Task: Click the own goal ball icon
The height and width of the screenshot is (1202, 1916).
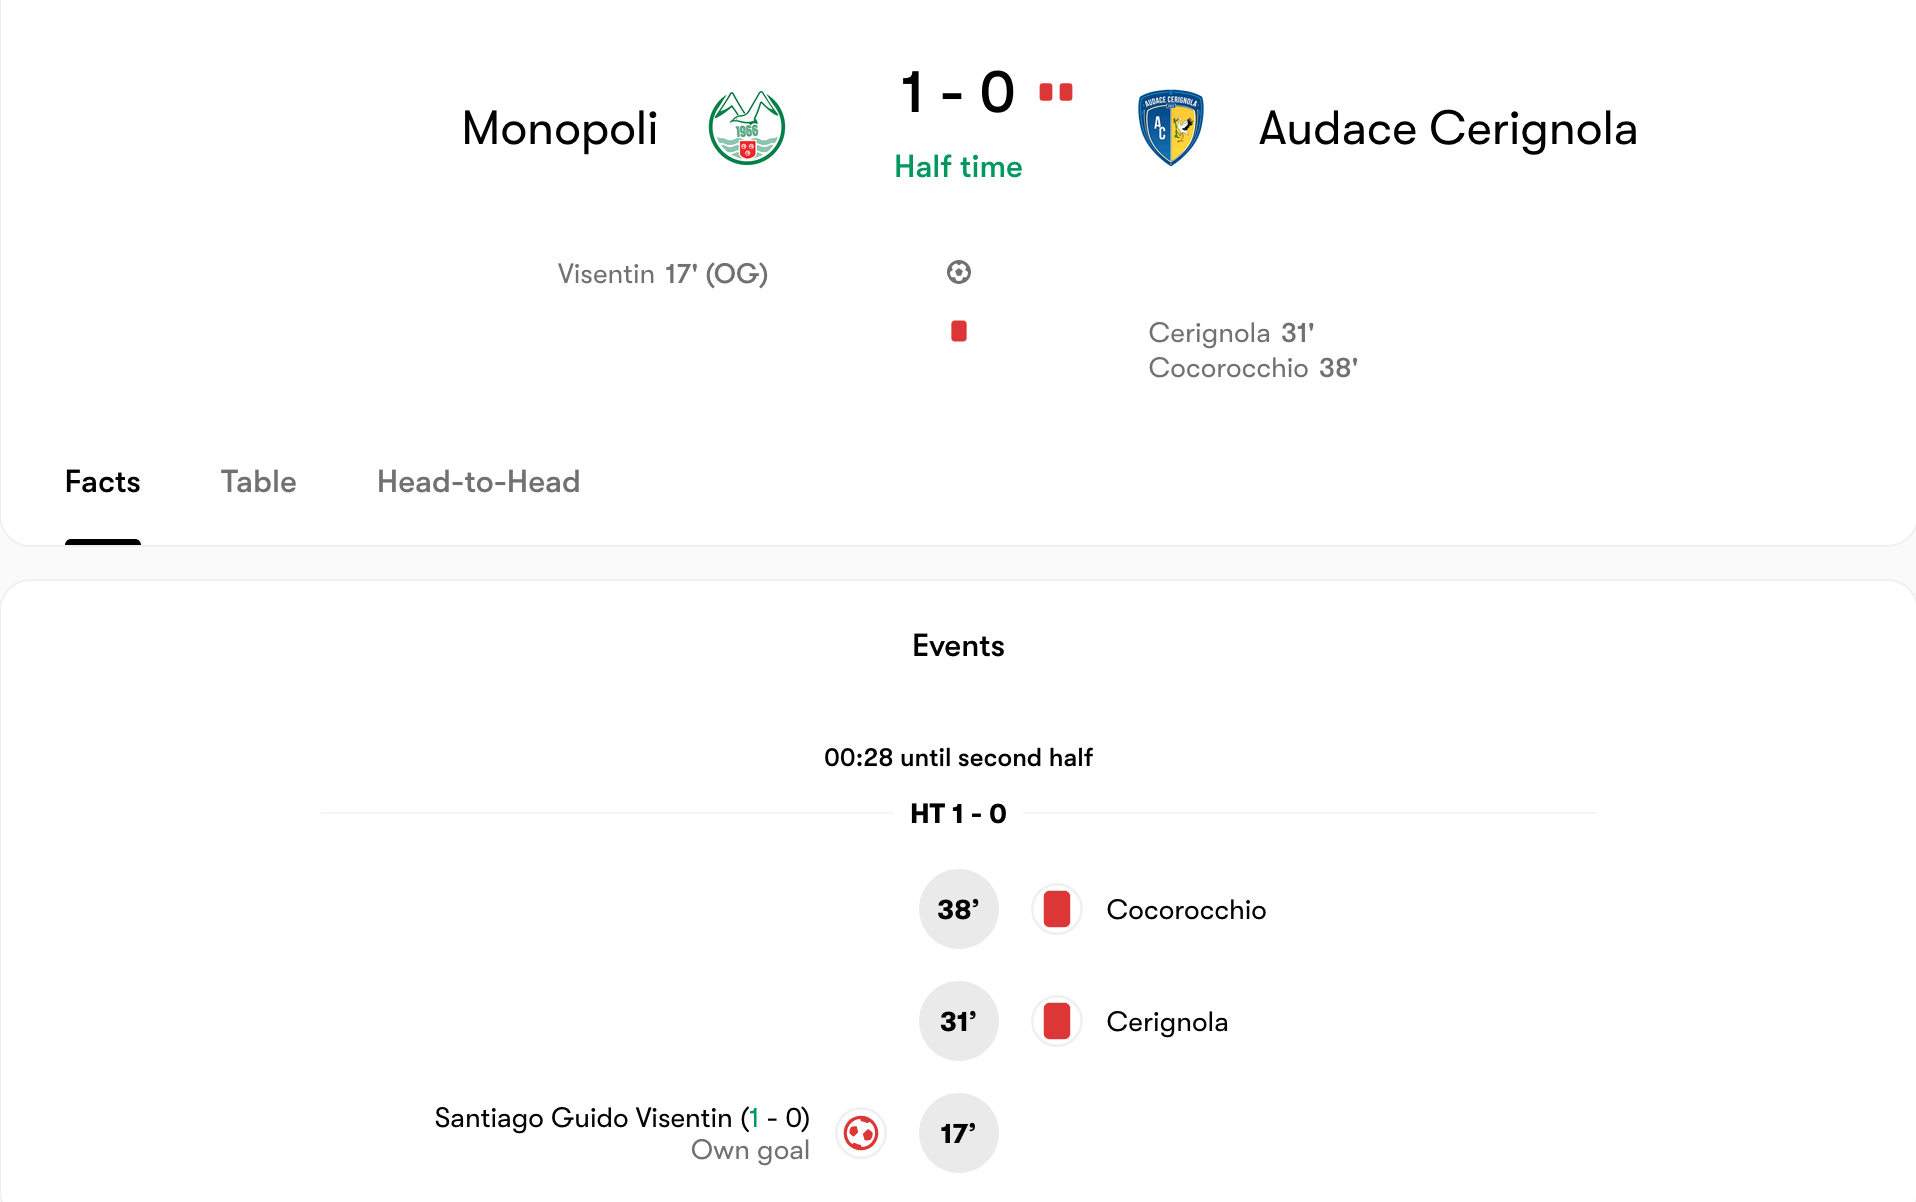Action: 861,1134
